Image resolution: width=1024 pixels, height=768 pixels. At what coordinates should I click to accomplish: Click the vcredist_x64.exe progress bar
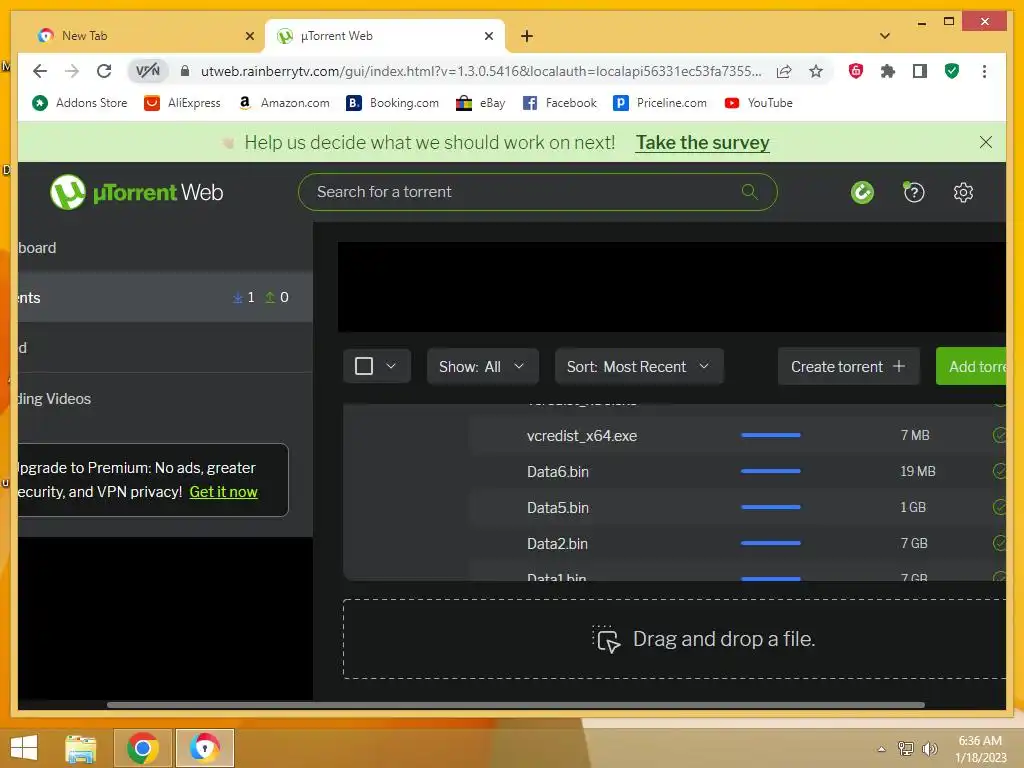[771, 435]
